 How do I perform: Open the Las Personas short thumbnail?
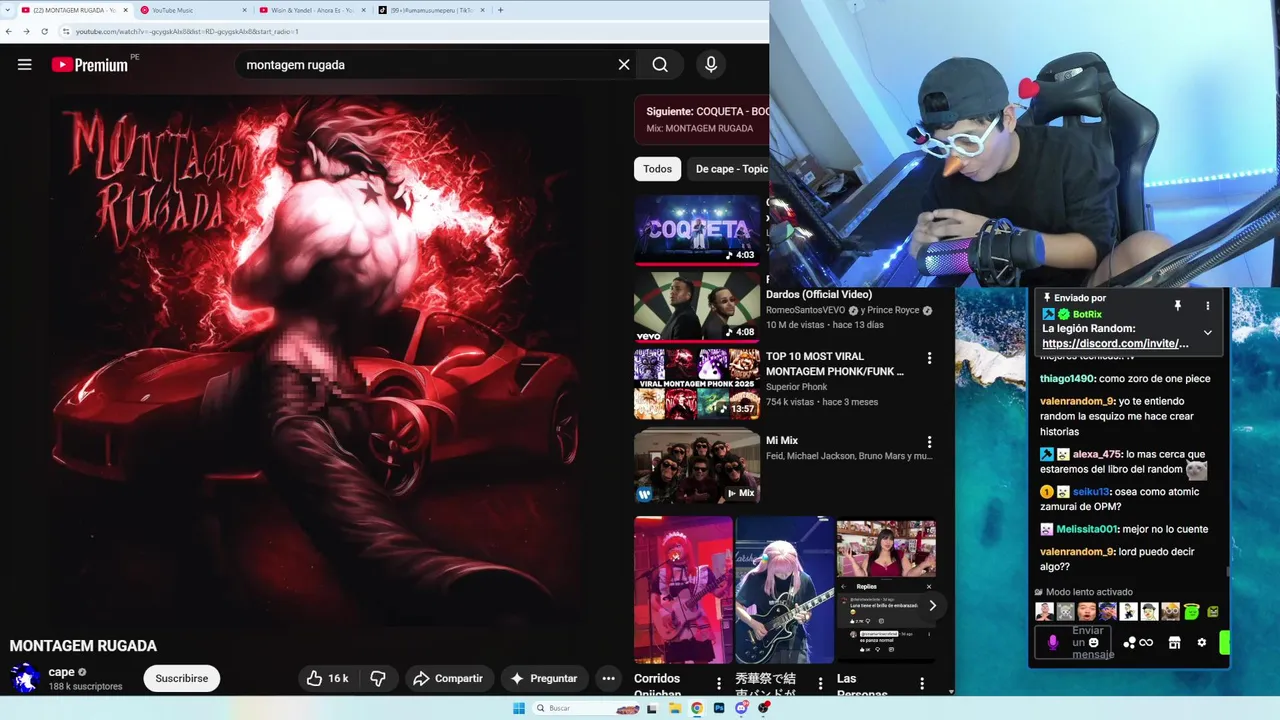click(886, 590)
